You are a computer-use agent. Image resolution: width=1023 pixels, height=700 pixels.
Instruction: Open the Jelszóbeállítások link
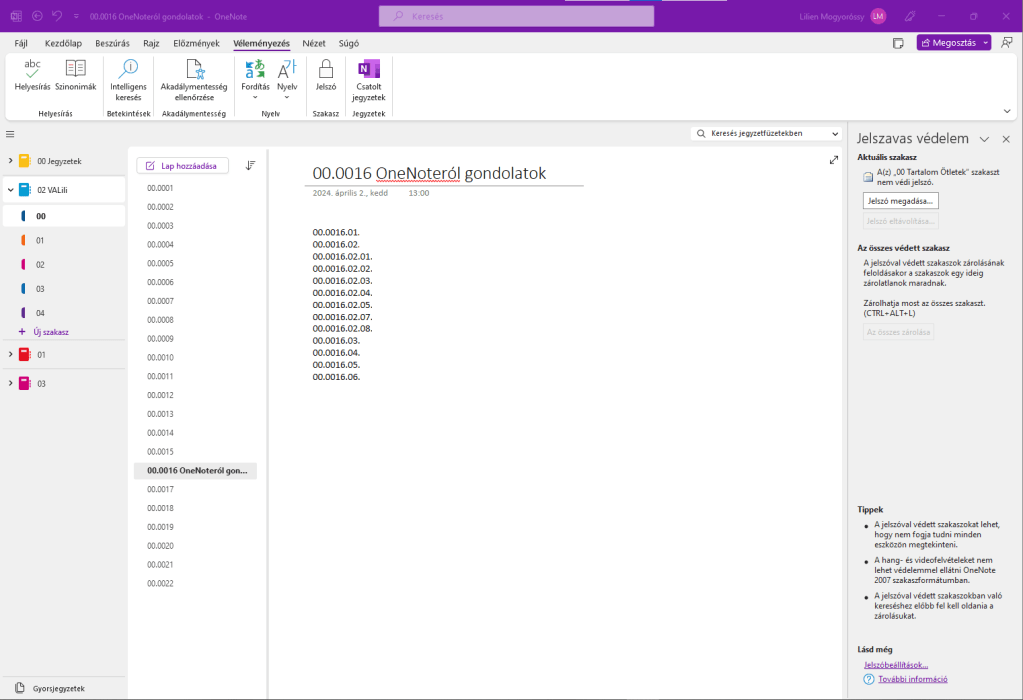tap(896, 665)
